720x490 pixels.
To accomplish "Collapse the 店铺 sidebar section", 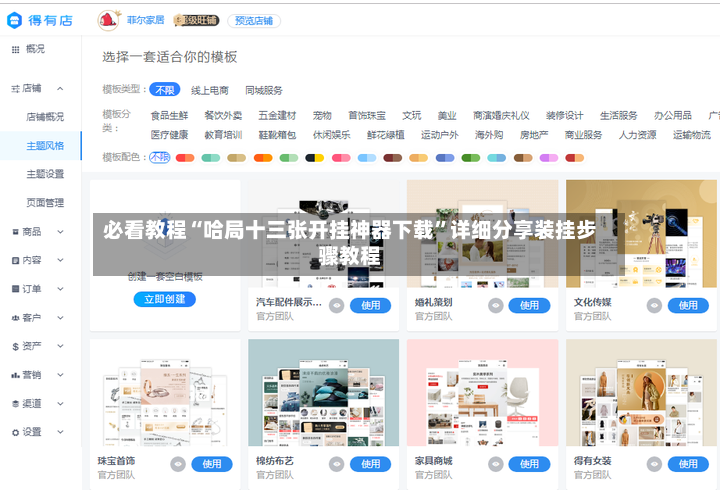I will pos(60,89).
